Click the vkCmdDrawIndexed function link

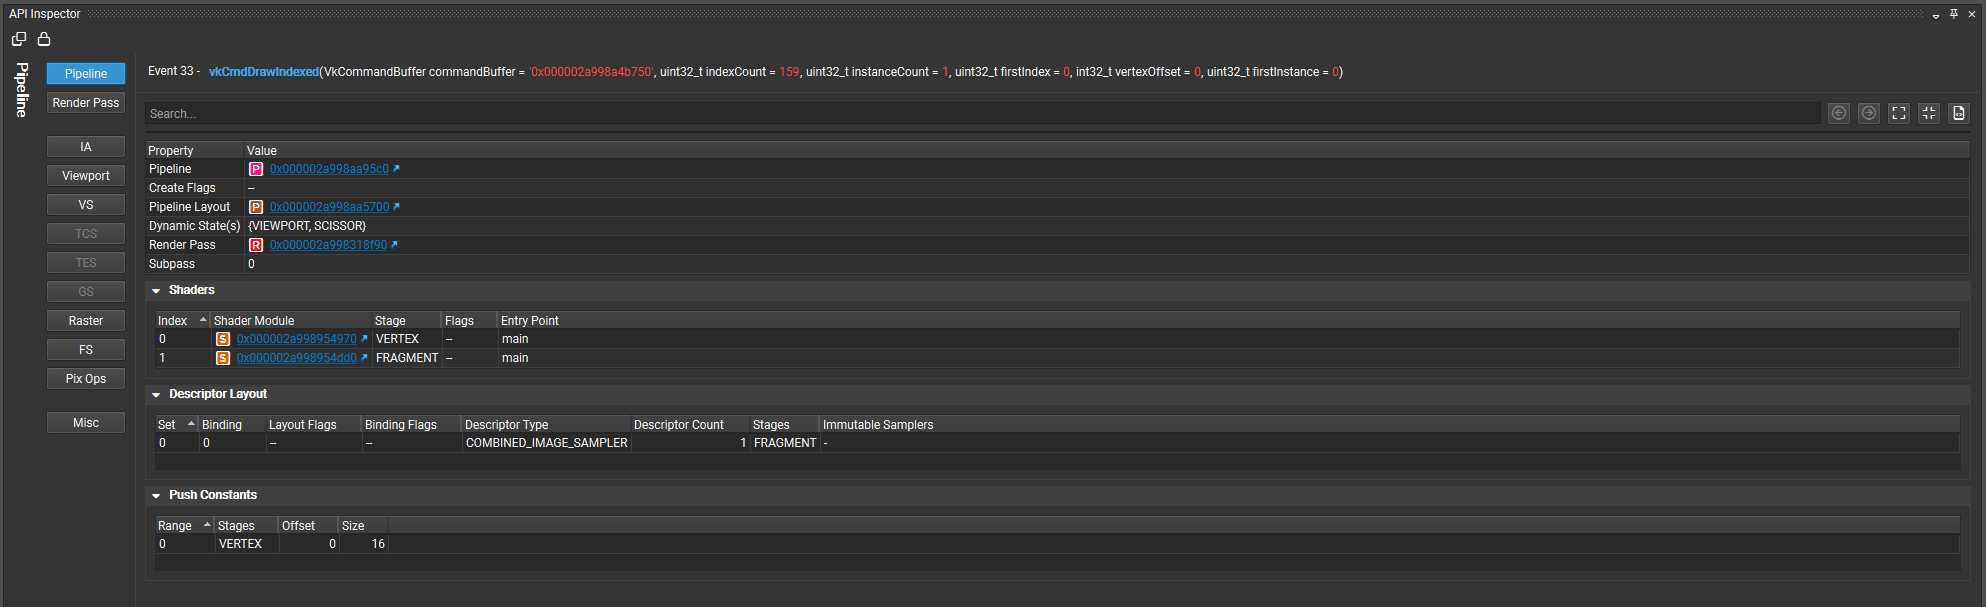click(x=264, y=72)
